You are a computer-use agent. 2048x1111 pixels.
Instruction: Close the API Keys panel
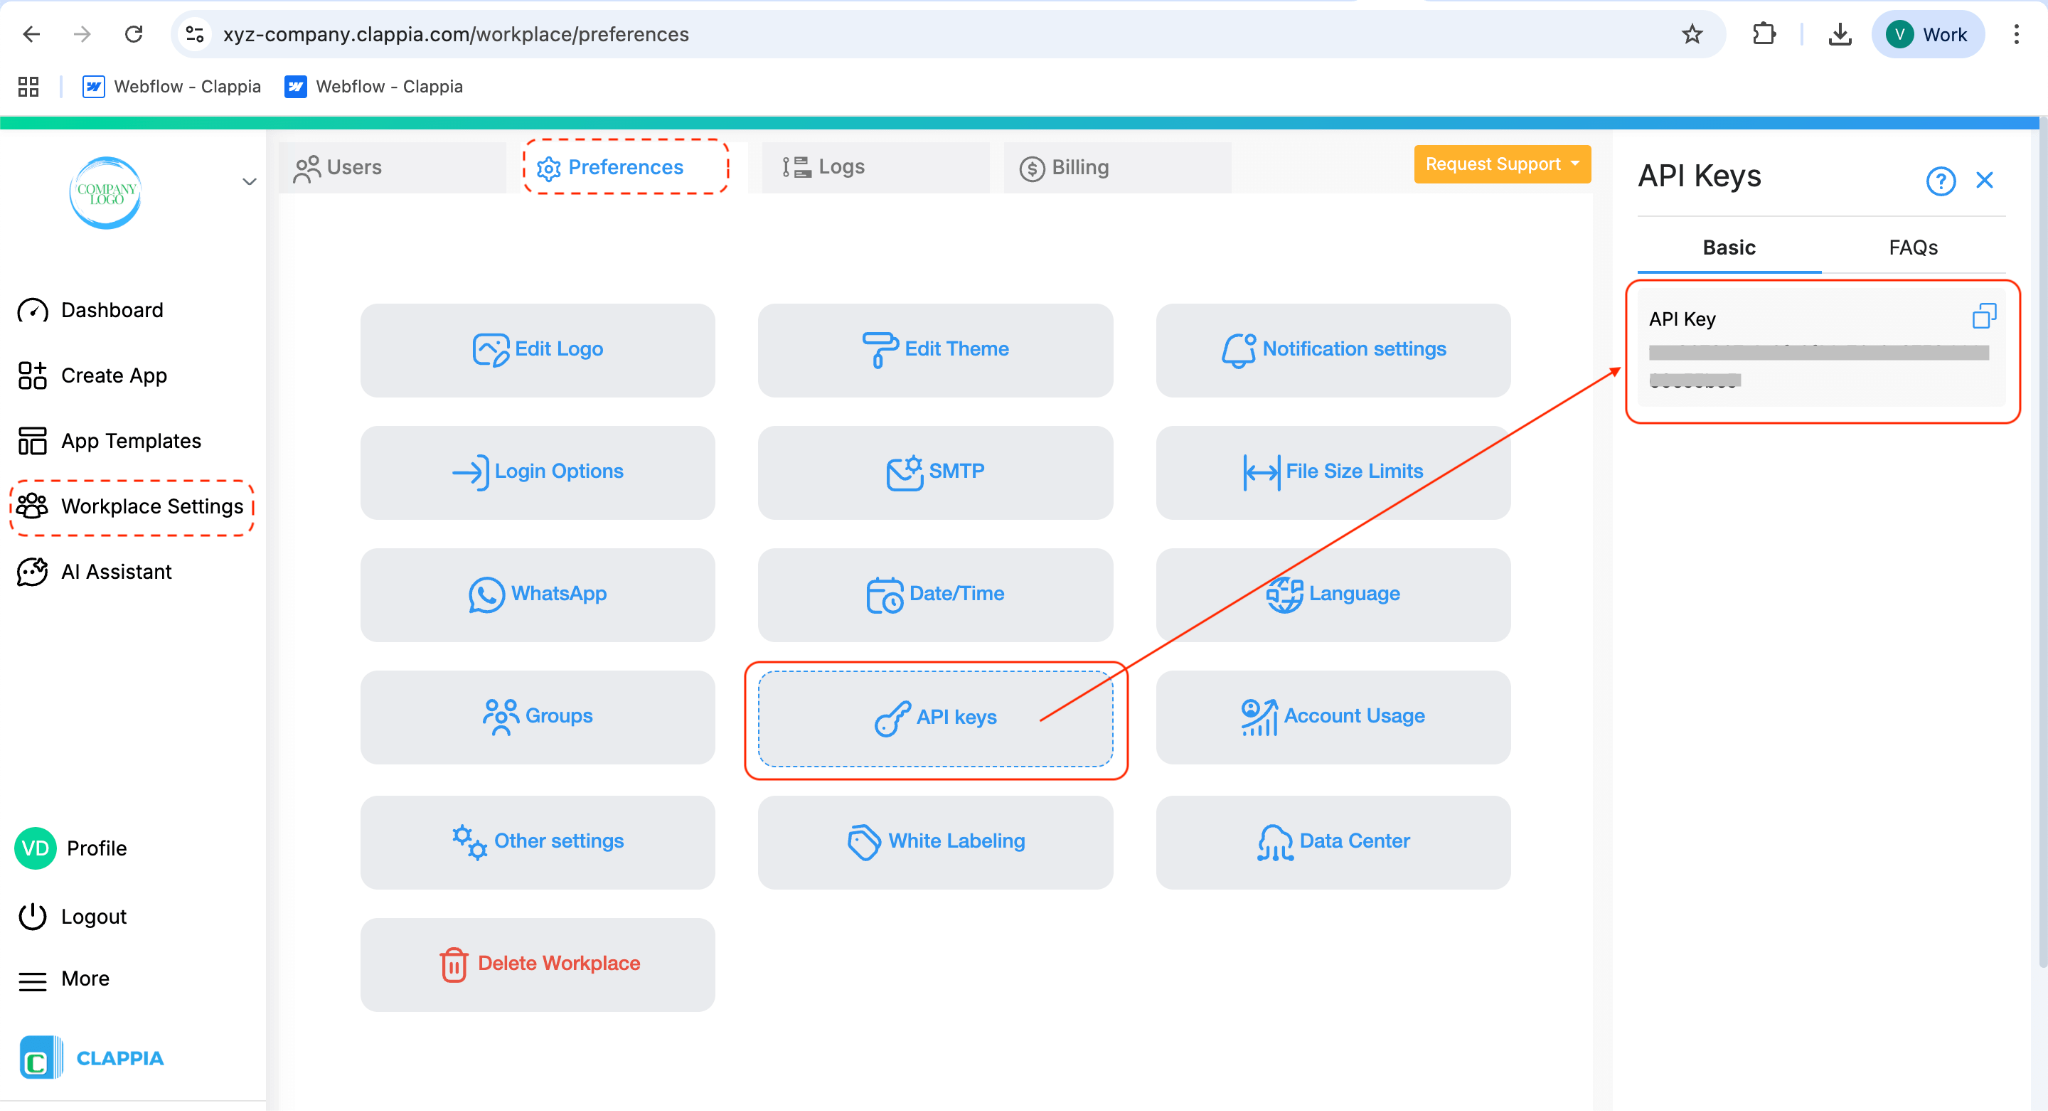coord(1984,181)
